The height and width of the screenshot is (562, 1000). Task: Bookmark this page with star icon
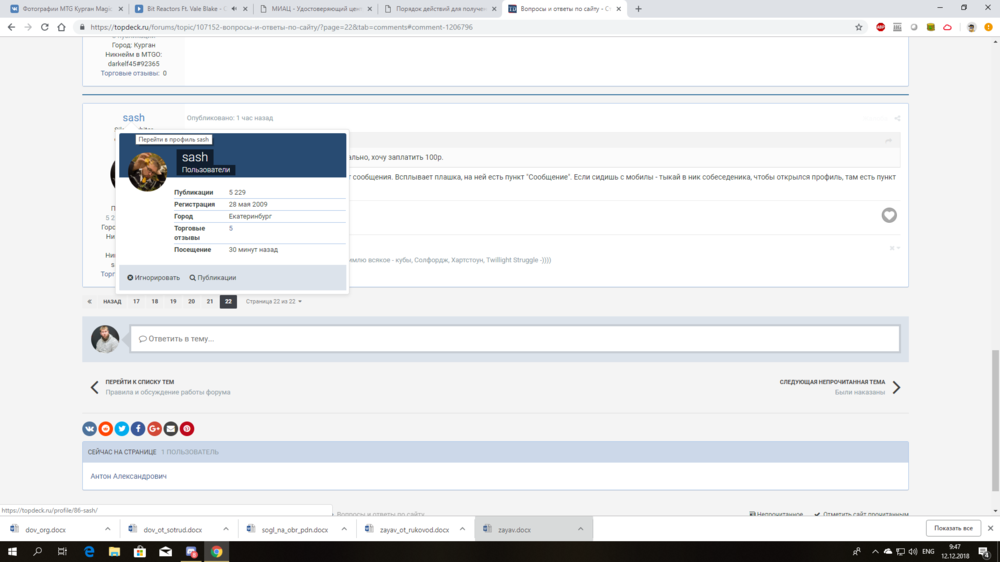point(858,27)
